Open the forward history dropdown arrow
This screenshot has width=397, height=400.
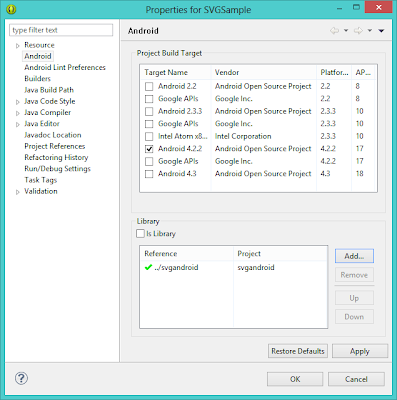point(370,31)
